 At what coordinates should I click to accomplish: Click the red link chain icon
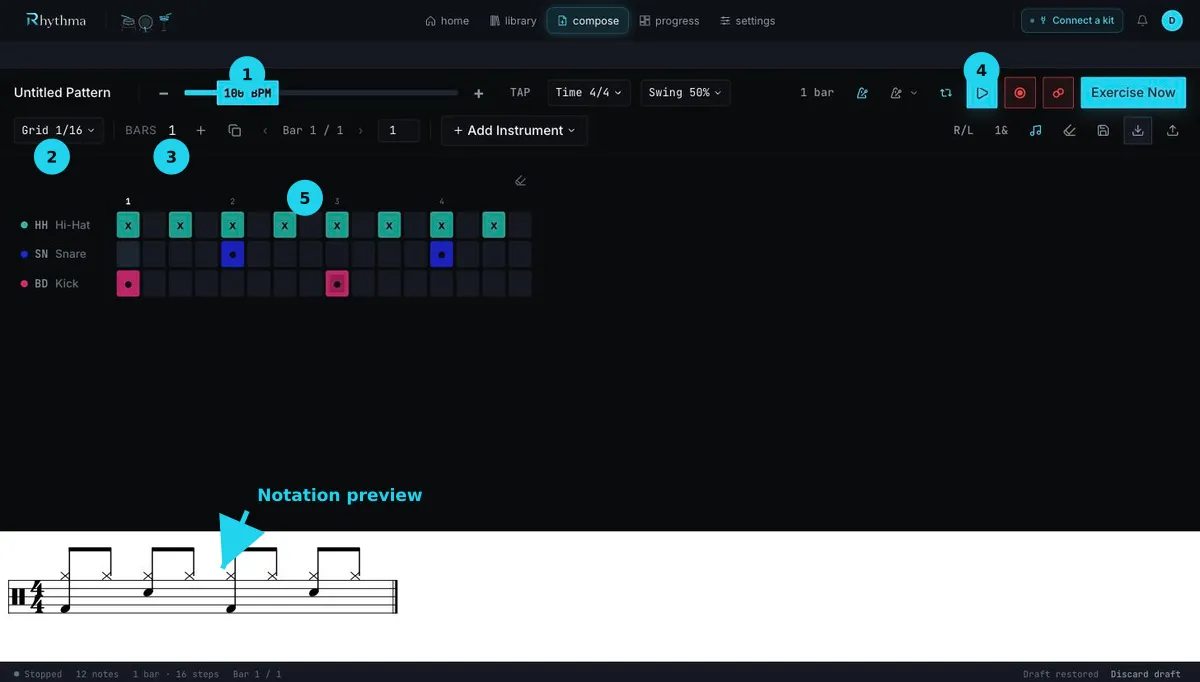point(1058,93)
